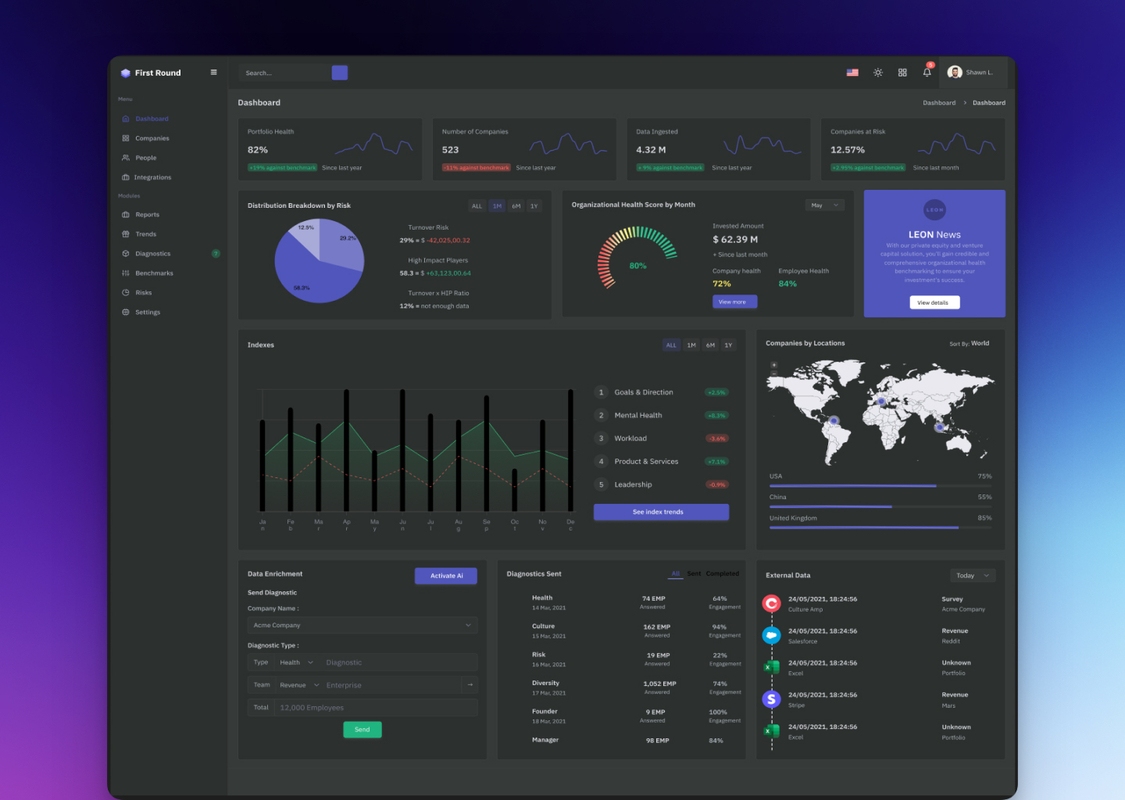Select 1M range in Distribution Breakdown
The width and height of the screenshot is (1125, 800).
[x=497, y=206]
